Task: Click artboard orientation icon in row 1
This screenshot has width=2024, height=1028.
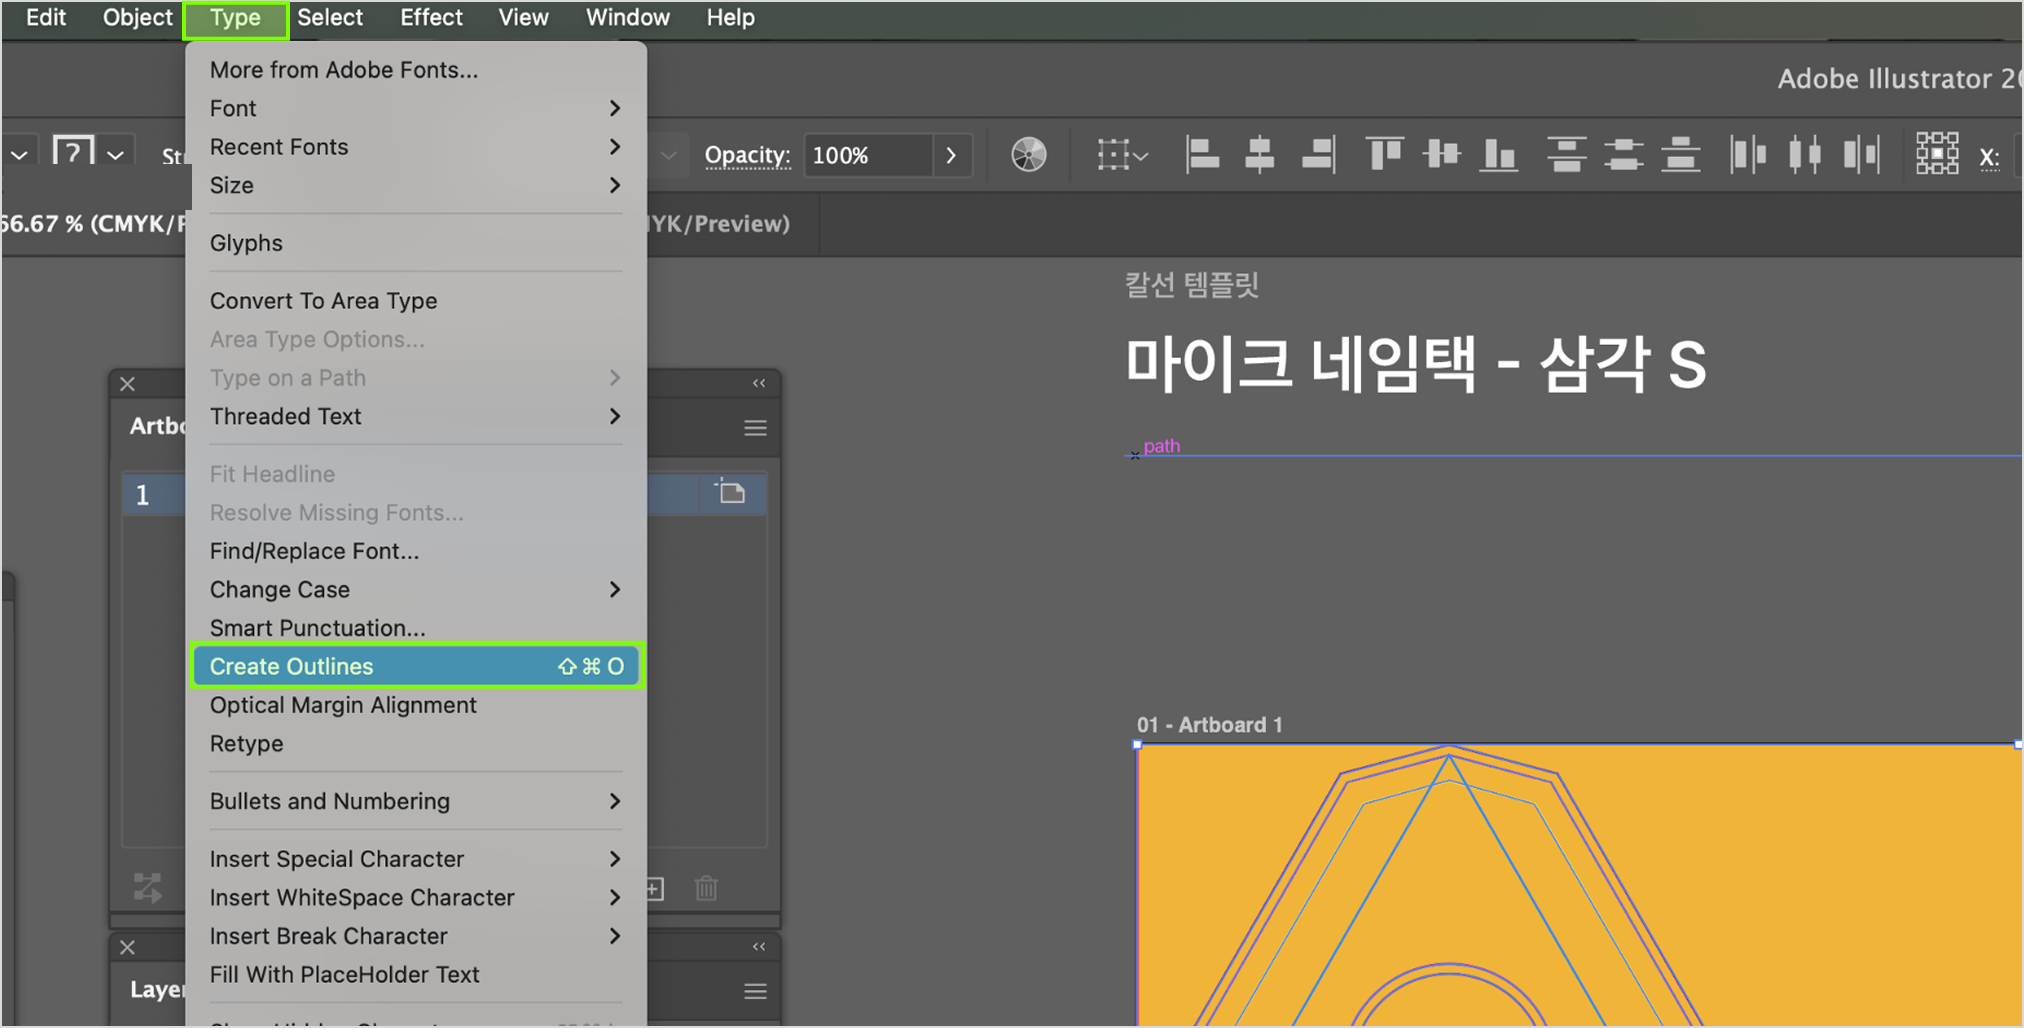Action: (x=731, y=492)
